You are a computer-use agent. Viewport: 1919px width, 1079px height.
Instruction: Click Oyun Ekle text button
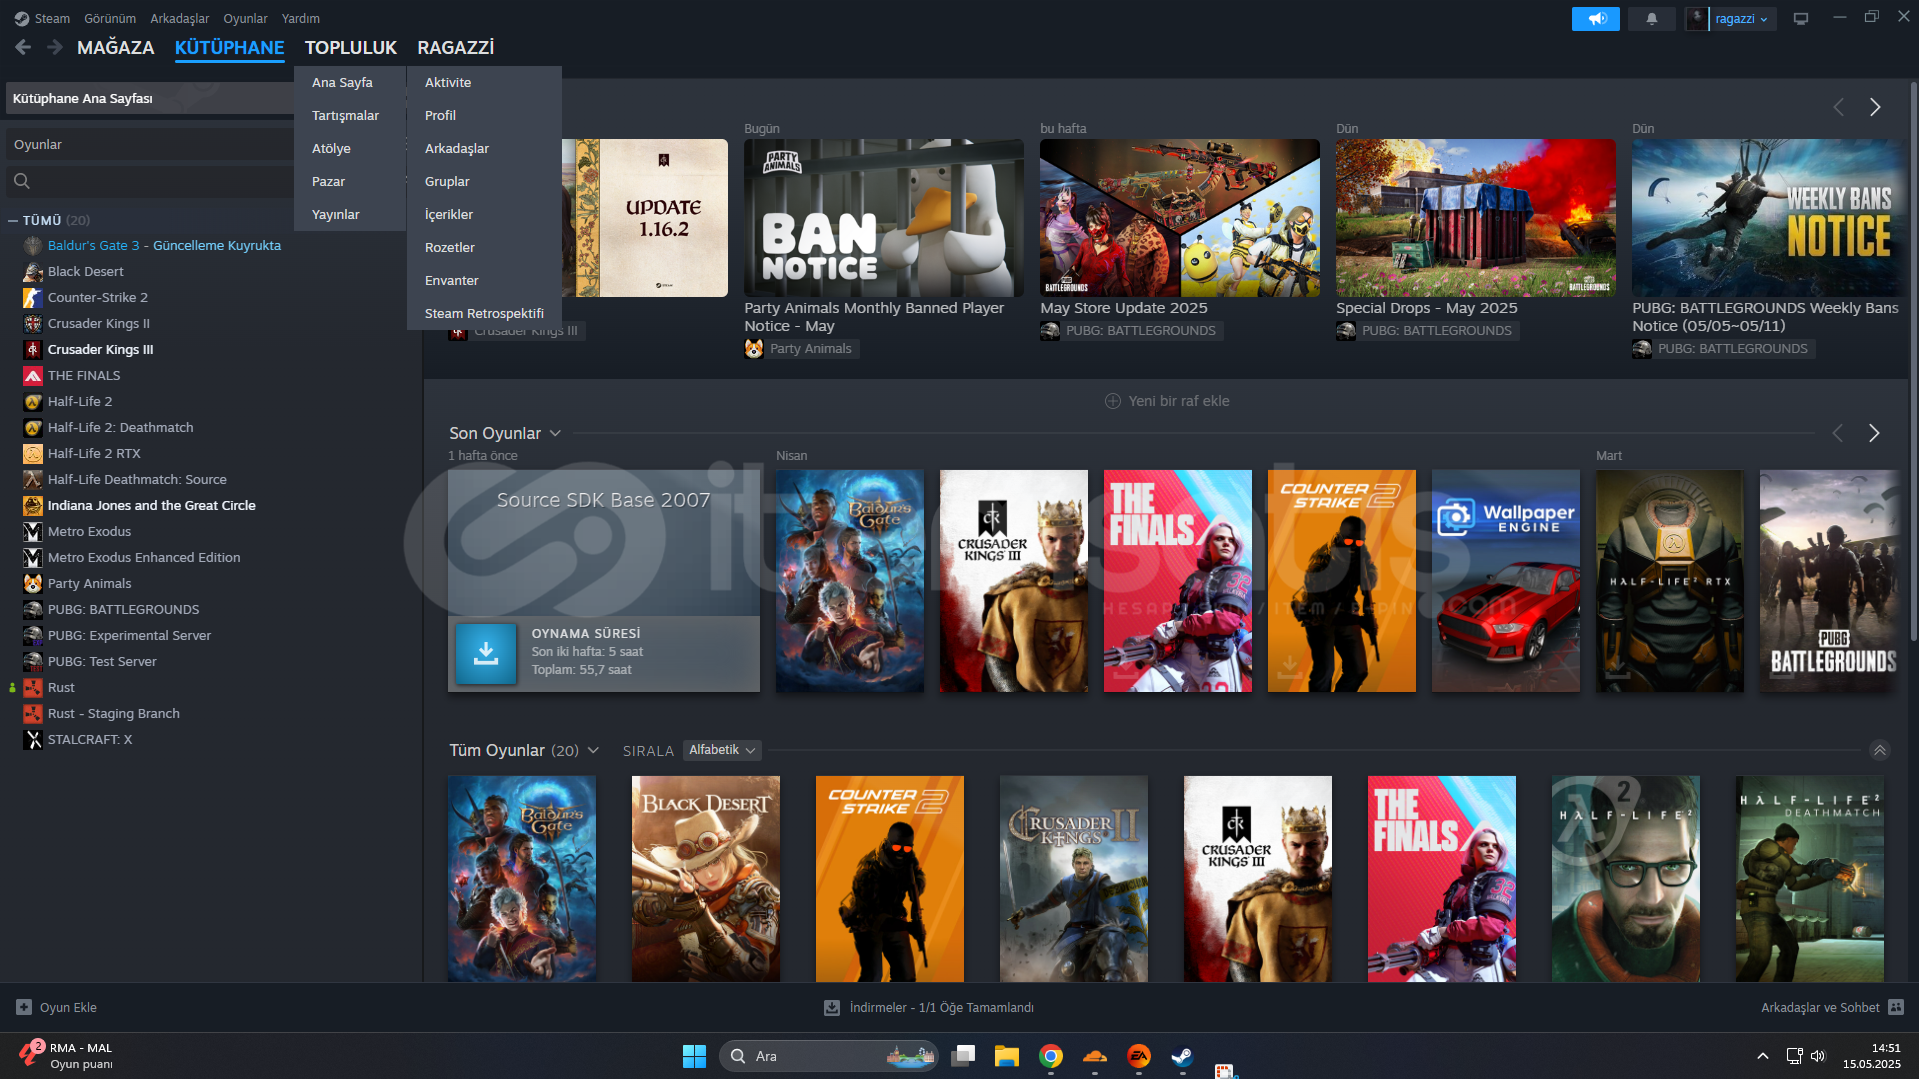click(68, 1007)
